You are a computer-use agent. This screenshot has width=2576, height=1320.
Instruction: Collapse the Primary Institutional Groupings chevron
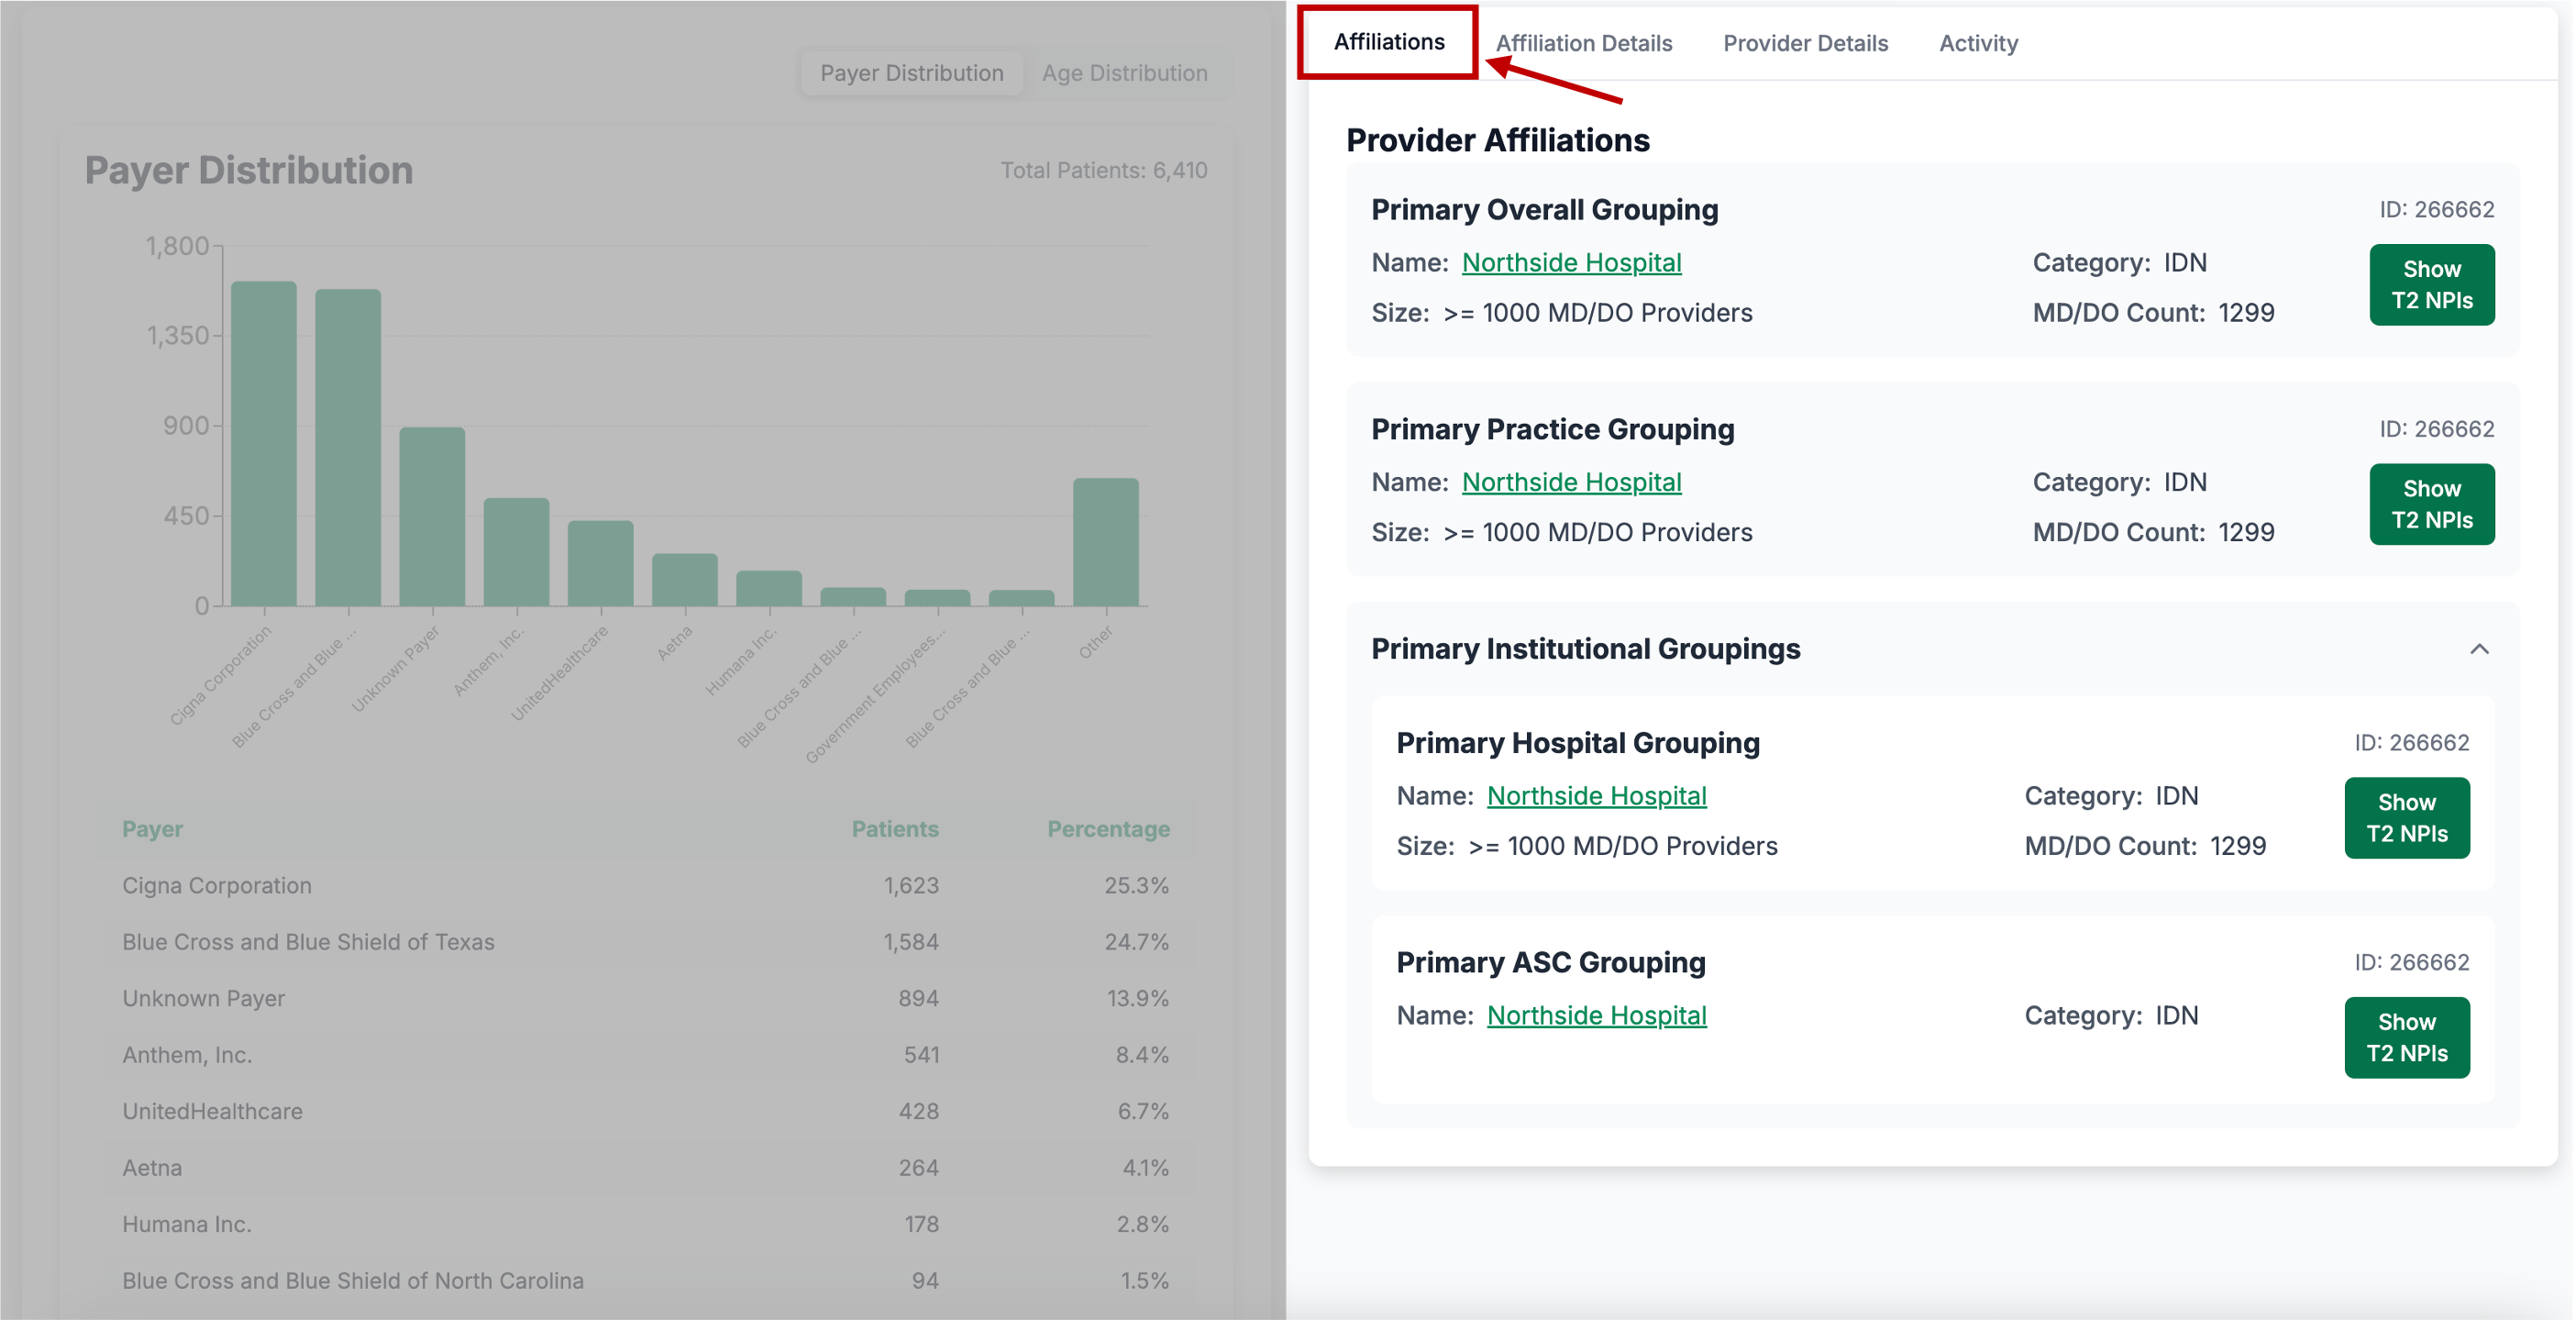pyautogui.click(x=2478, y=649)
